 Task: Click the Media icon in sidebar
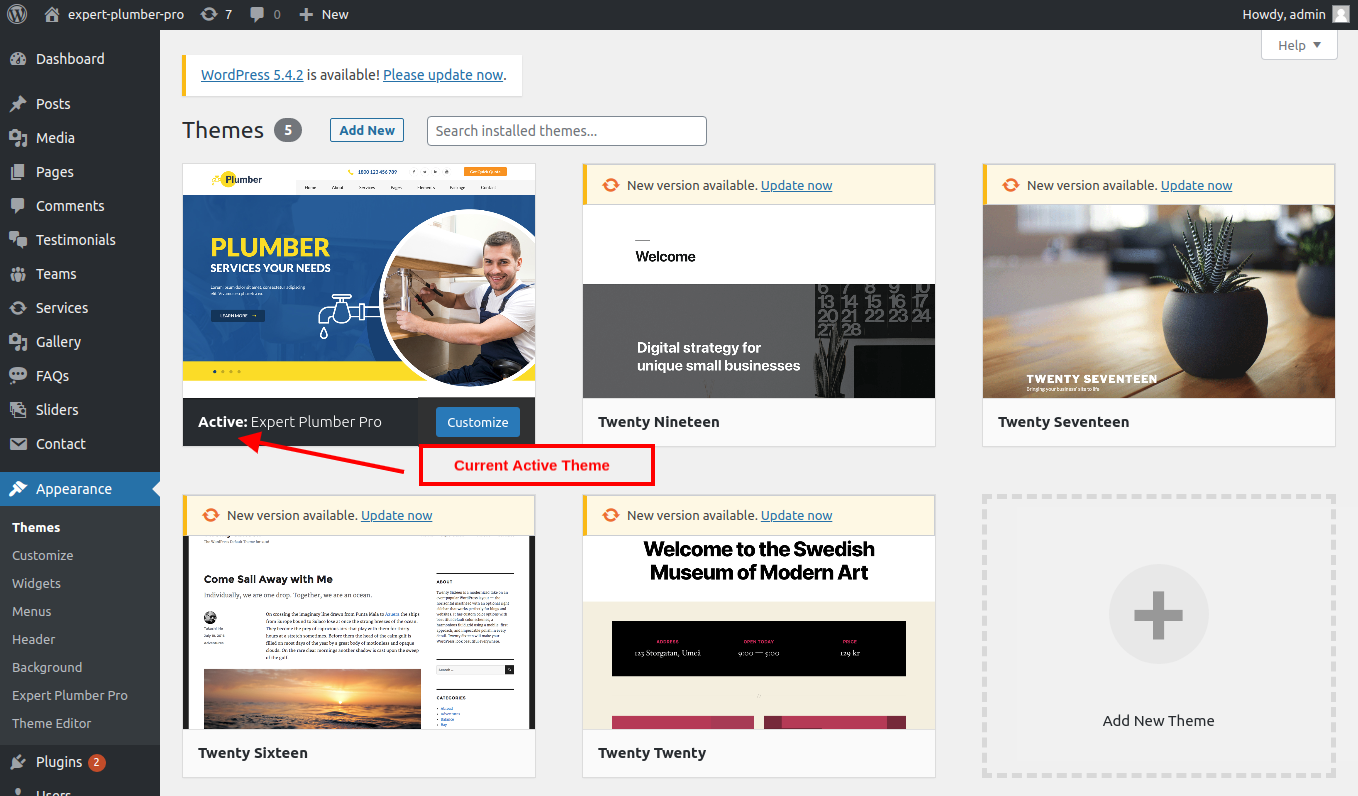coord(18,138)
